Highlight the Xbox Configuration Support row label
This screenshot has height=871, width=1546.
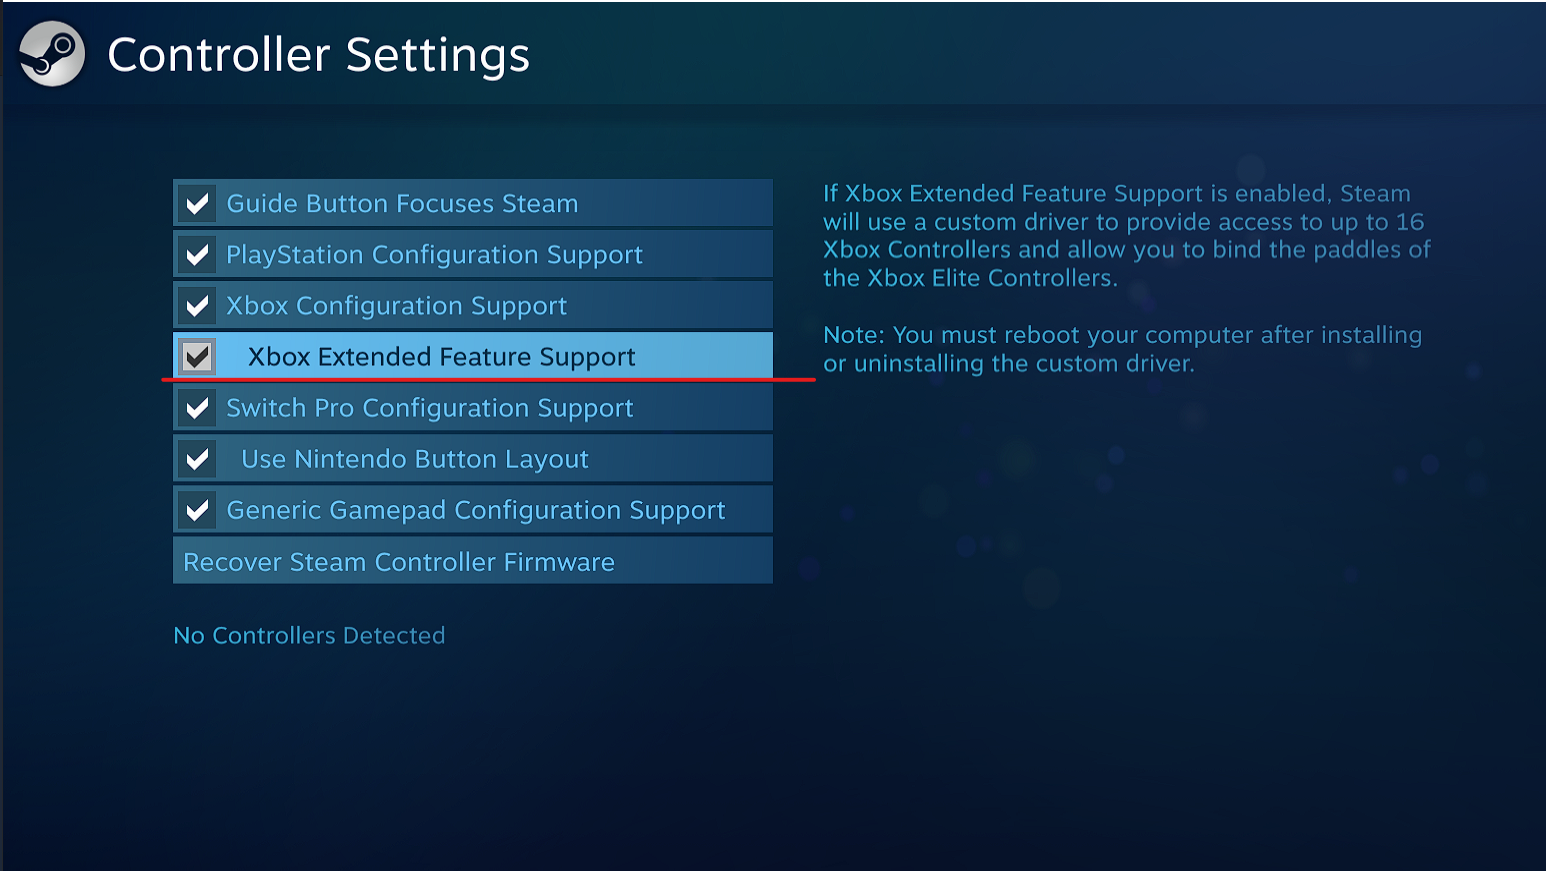[x=396, y=306]
